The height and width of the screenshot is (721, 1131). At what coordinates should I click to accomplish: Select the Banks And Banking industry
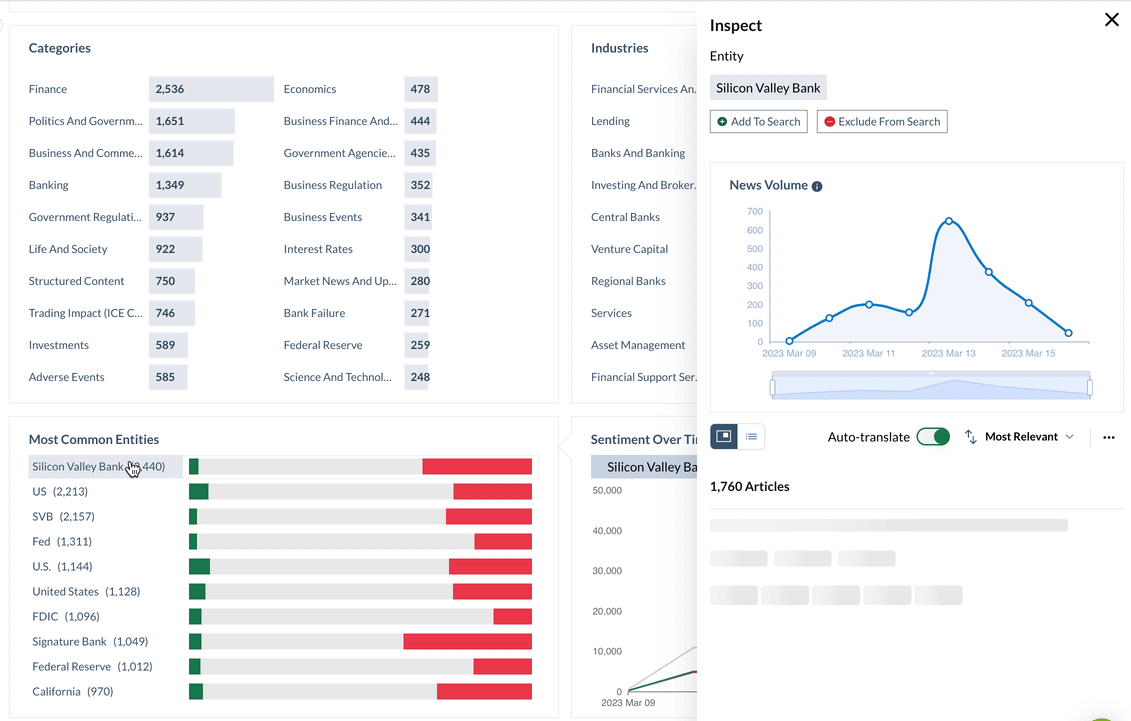638,153
